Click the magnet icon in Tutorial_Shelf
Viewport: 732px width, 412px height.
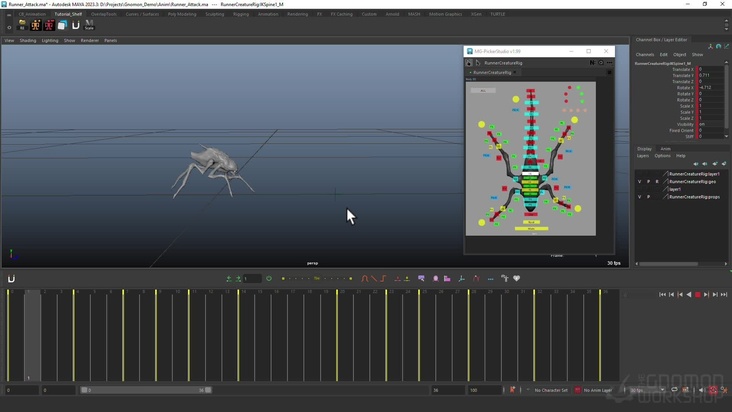click(76, 25)
